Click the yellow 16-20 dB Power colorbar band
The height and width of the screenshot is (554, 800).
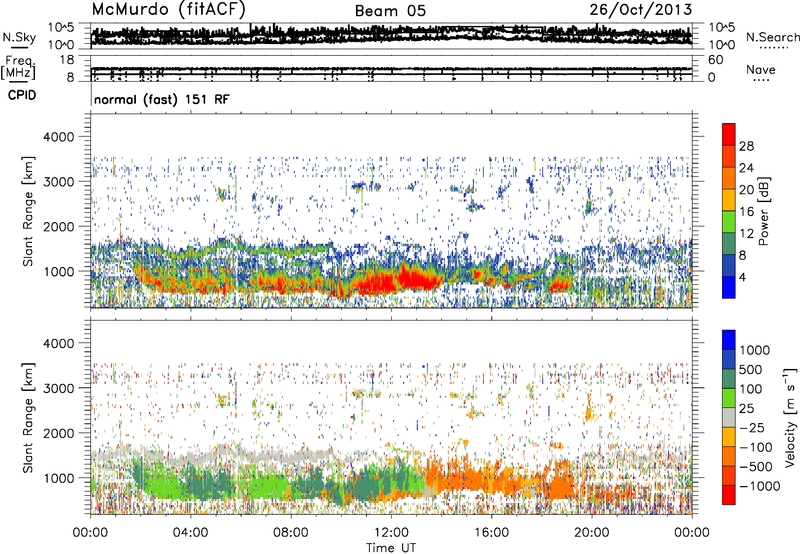coord(729,200)
